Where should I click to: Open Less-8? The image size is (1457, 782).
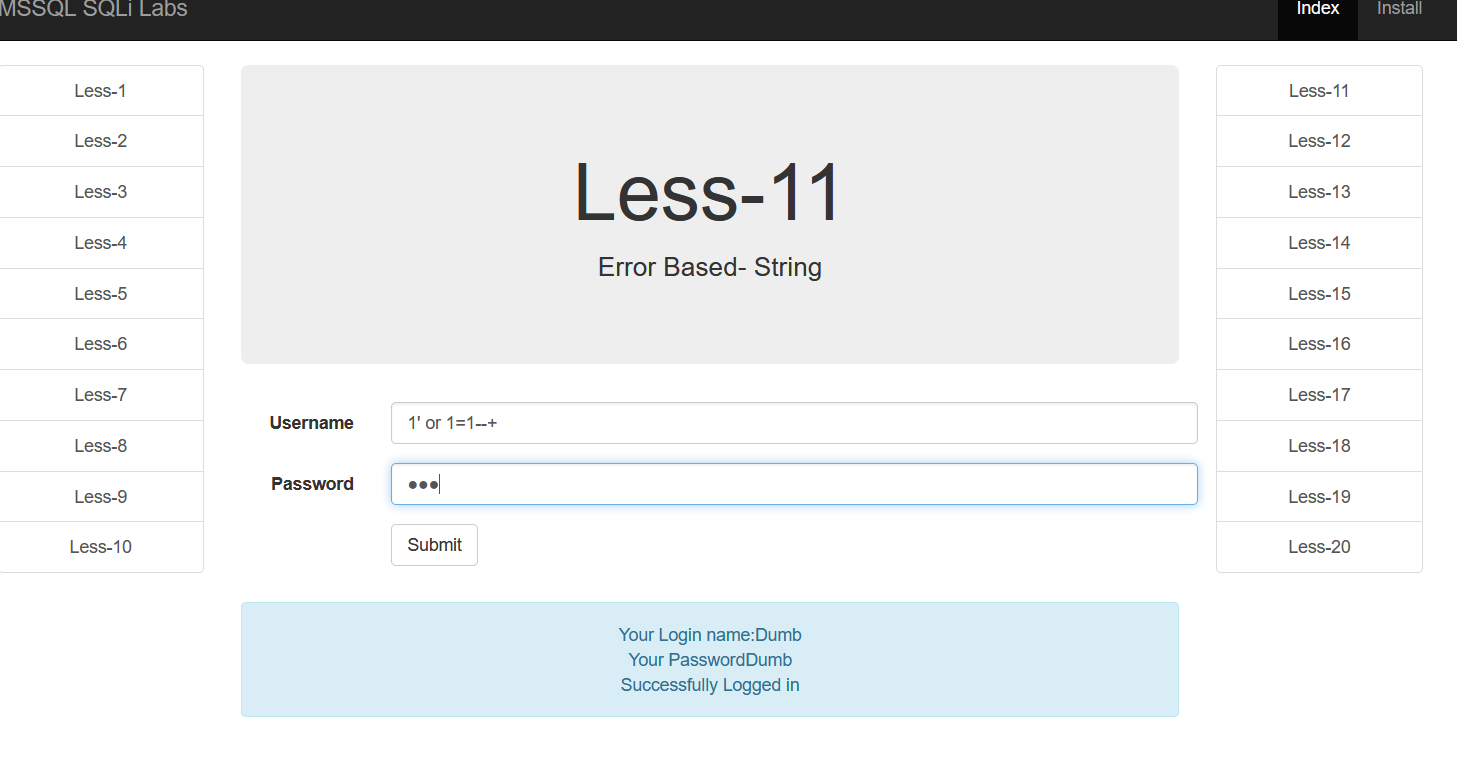[100, 445]
